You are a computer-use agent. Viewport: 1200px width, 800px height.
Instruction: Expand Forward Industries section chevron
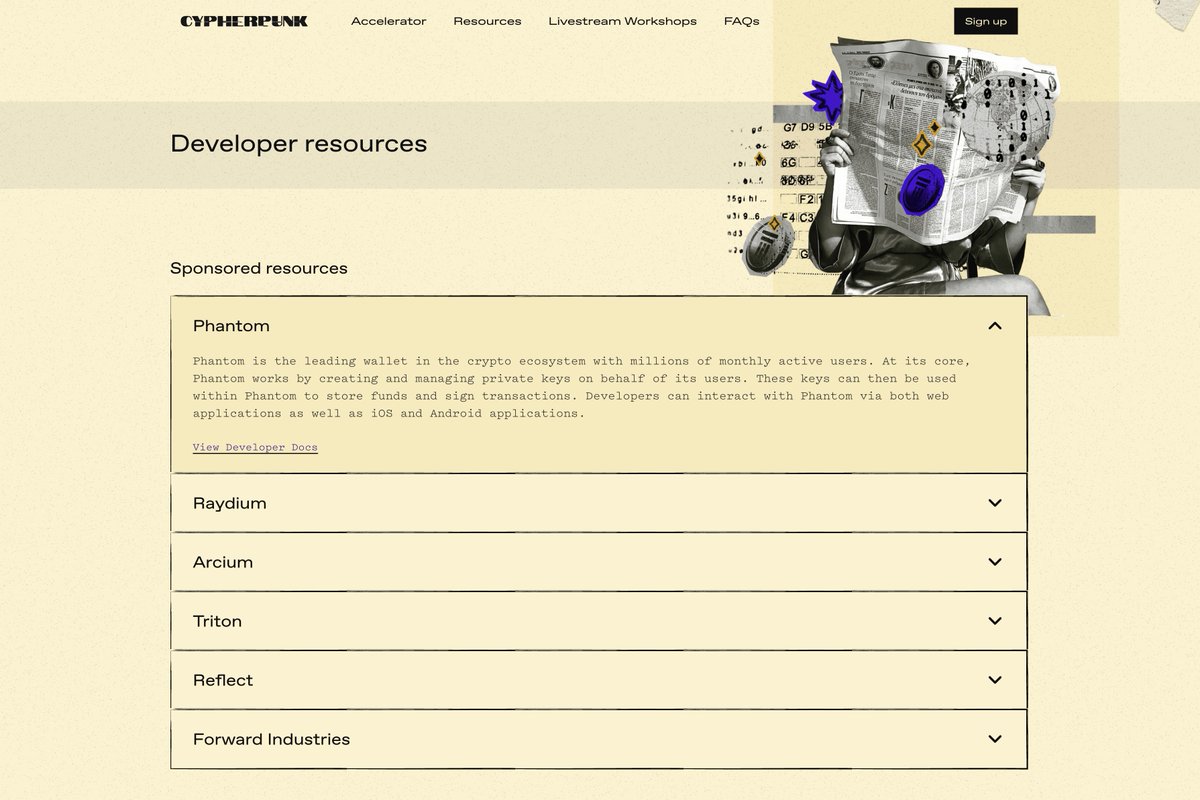point(994,739)
